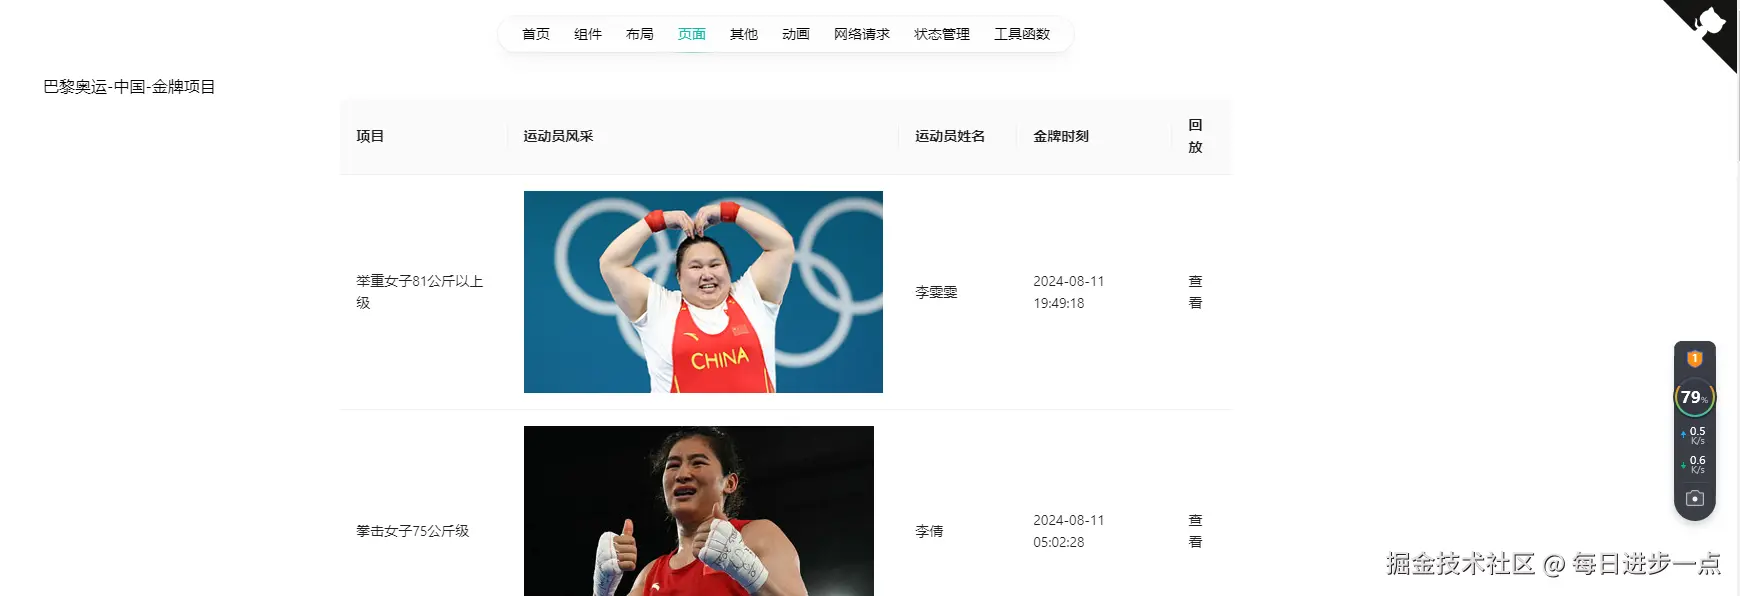The height and width of the screenshot is (596, 1740).
Task: Click the screenshot camera icon in widget
Action: click(1694, 498)
